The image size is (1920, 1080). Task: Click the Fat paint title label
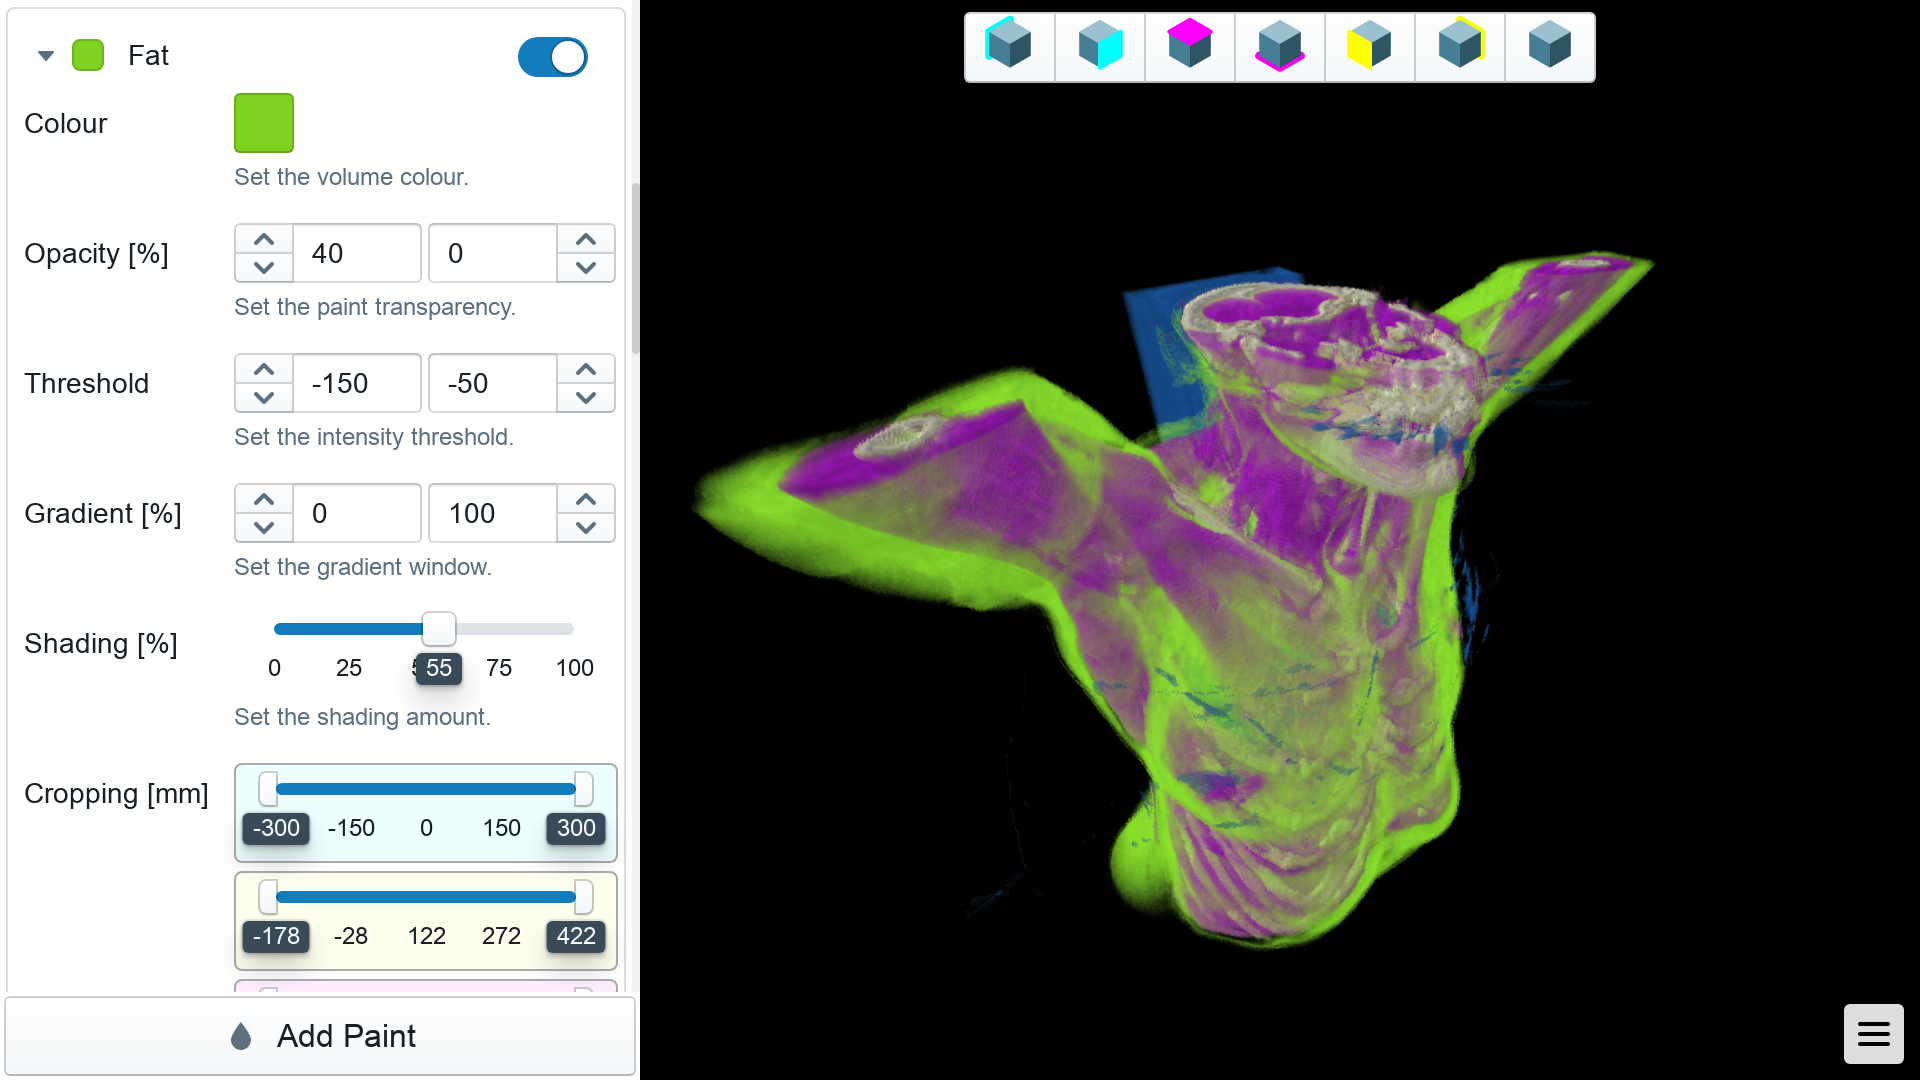coord(148,56)
